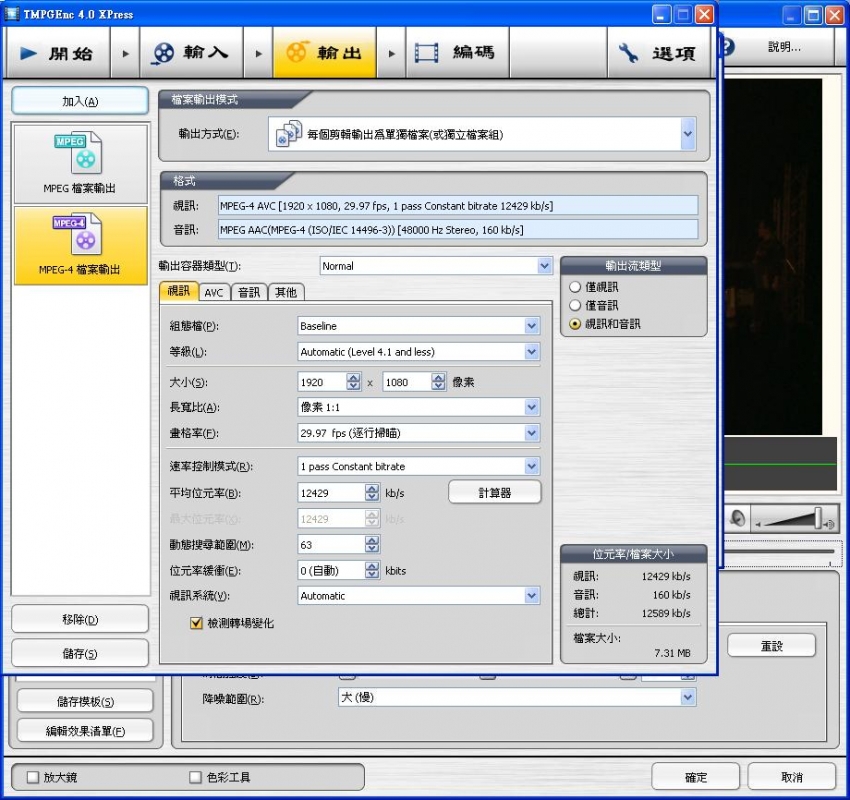Open 選項 (Options) wrench icon

[630, 53]
